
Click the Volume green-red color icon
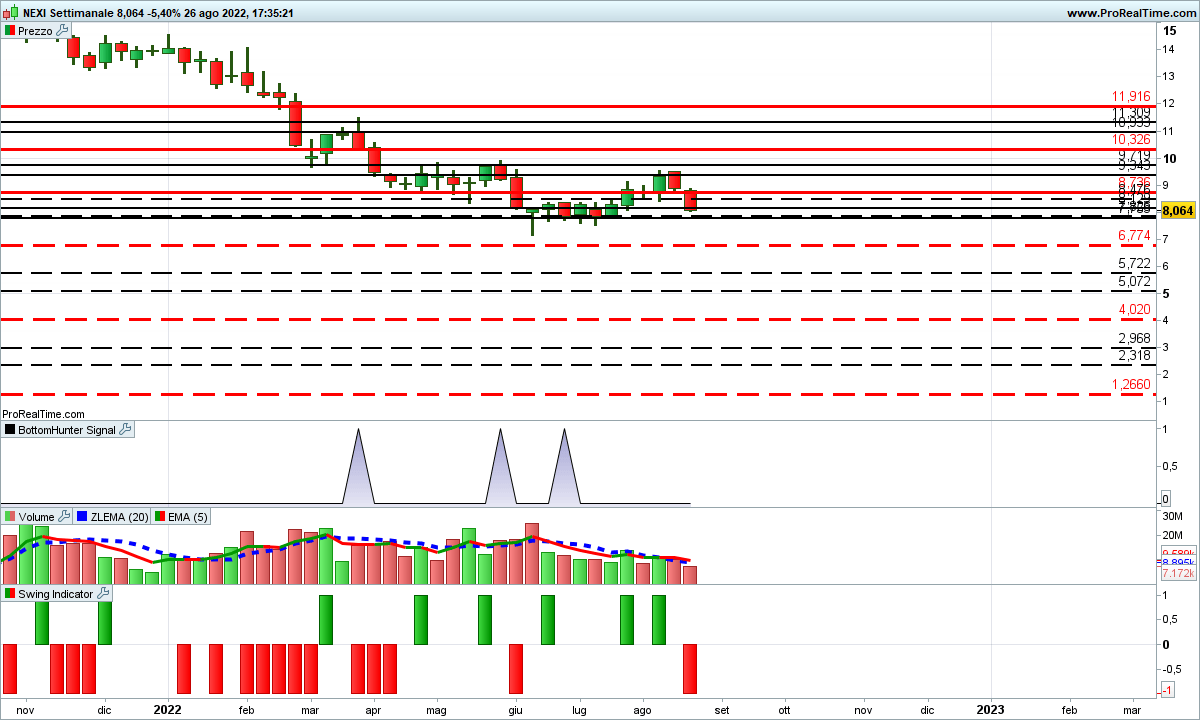pyautogui.click(x=9, y=516)
